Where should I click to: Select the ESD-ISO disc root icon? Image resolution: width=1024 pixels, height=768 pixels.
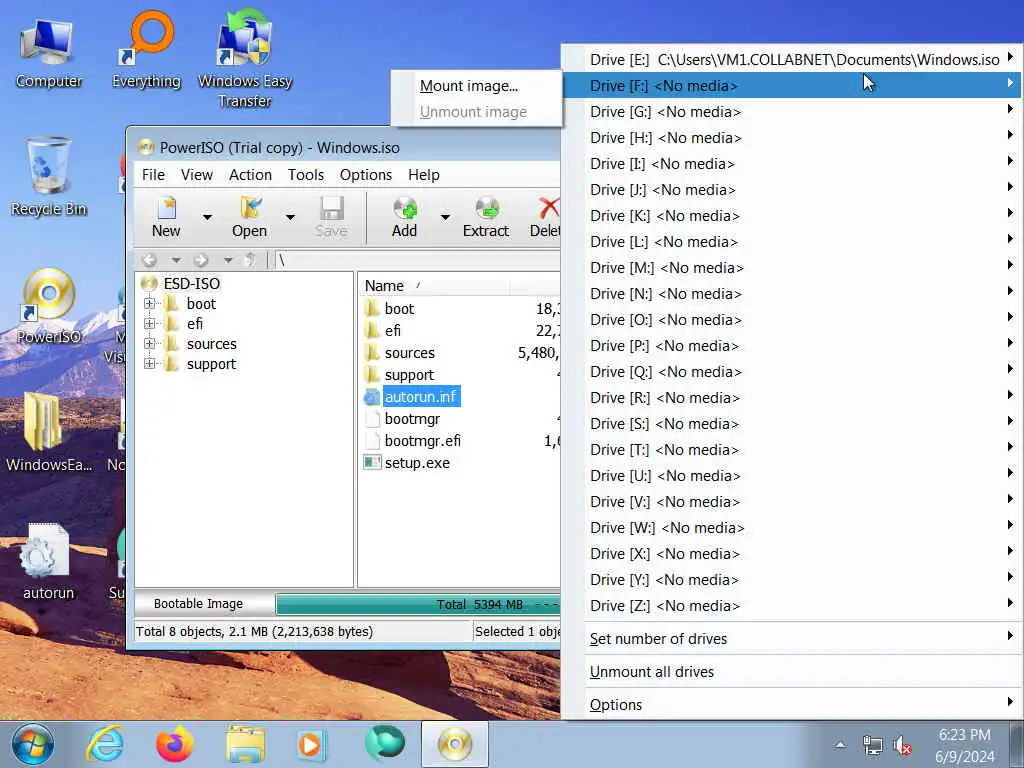[x=149, y=283]
